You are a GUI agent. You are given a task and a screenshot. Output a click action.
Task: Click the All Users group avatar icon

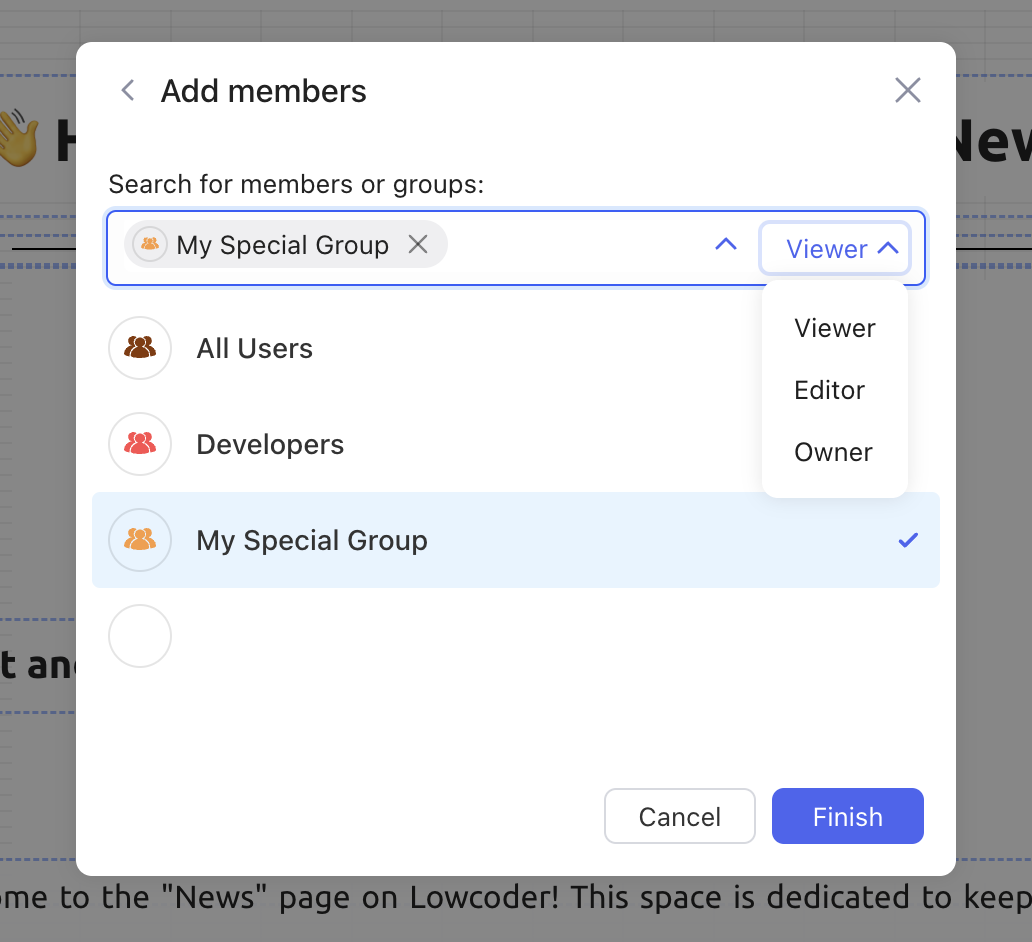point(140,348)
